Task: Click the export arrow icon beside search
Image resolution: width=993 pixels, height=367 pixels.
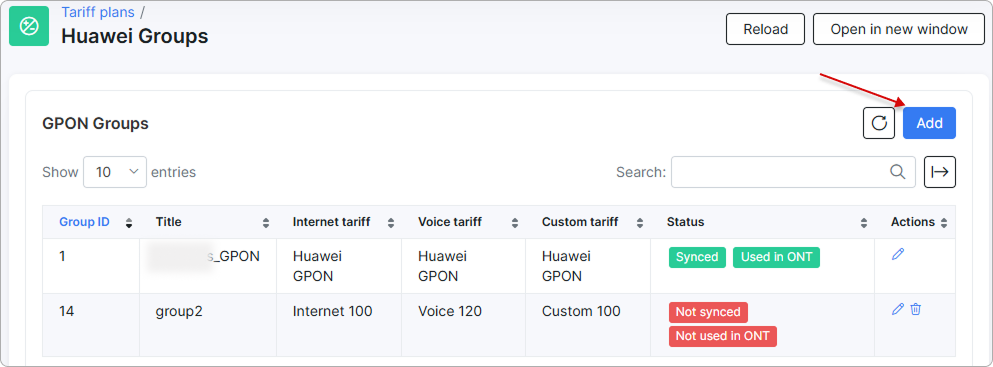Action: coord(940,172)
